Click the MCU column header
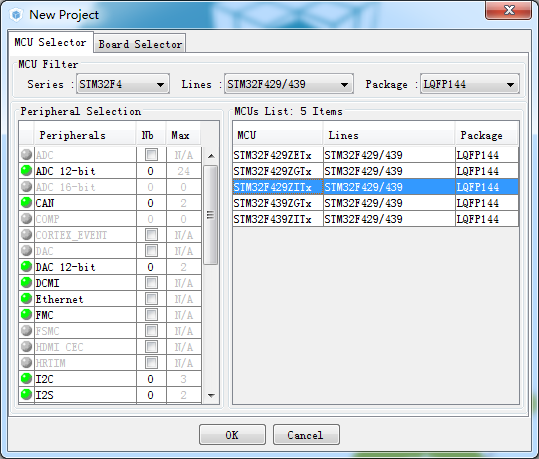This screenshot has height=459, width=539. [278, 135]
